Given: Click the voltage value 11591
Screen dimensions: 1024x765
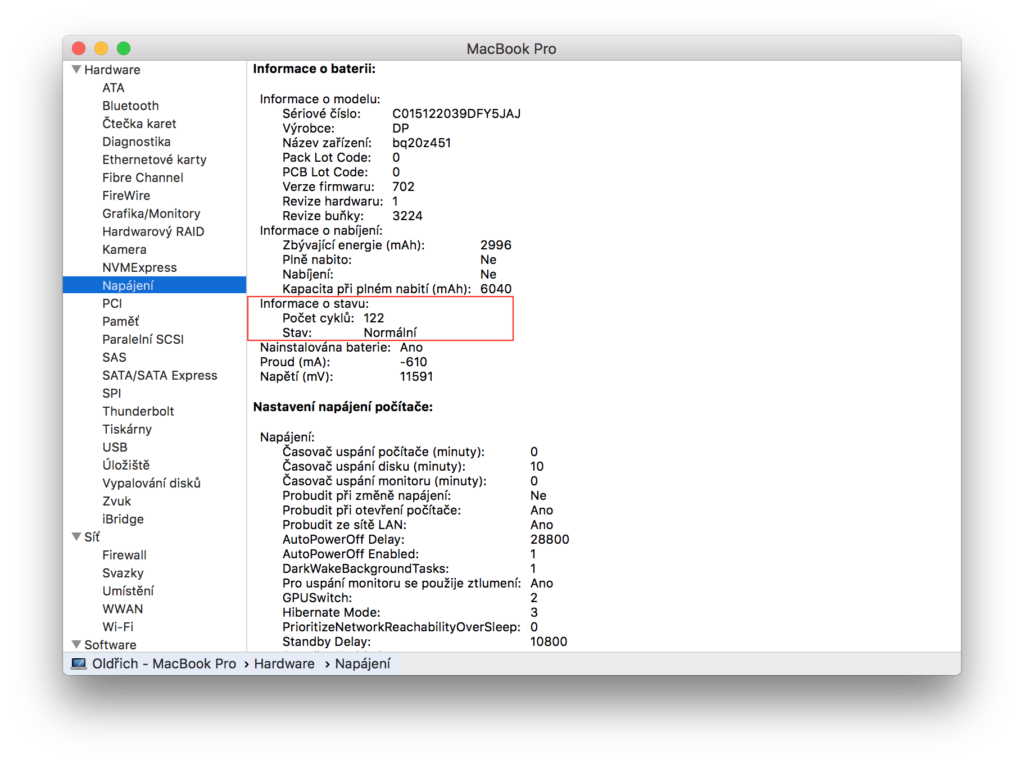Looking at the screenshot, I should coord(416,376).
